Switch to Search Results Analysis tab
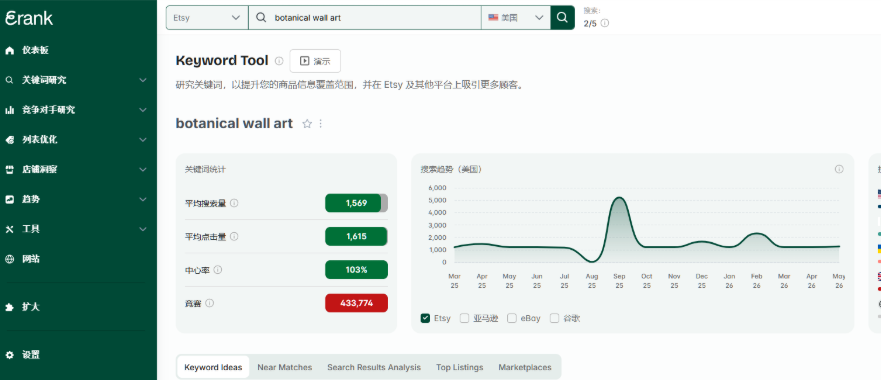 coord(374,367)
